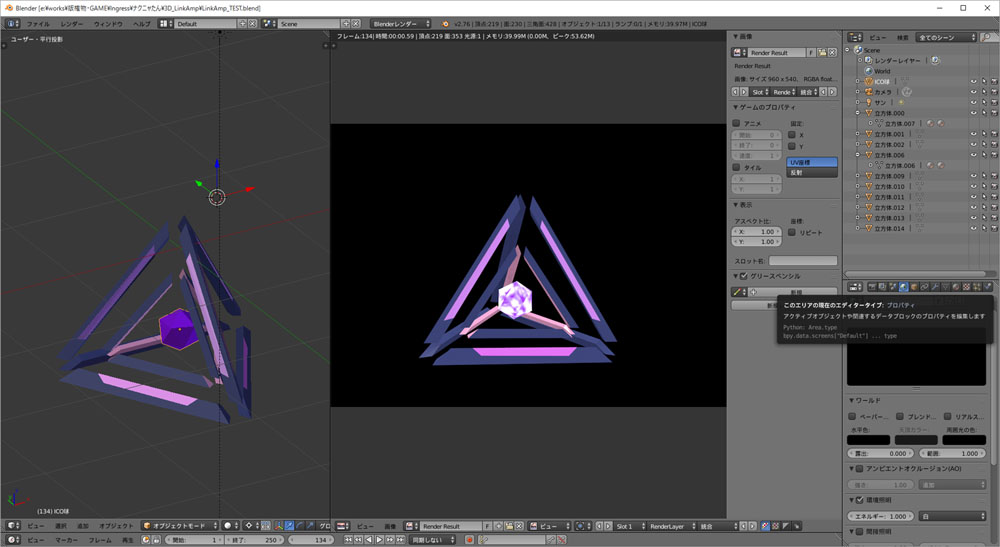Select the ICO球 mesh icon in outliner
This screenshot has height=547, width=1000.
(868, 82)
